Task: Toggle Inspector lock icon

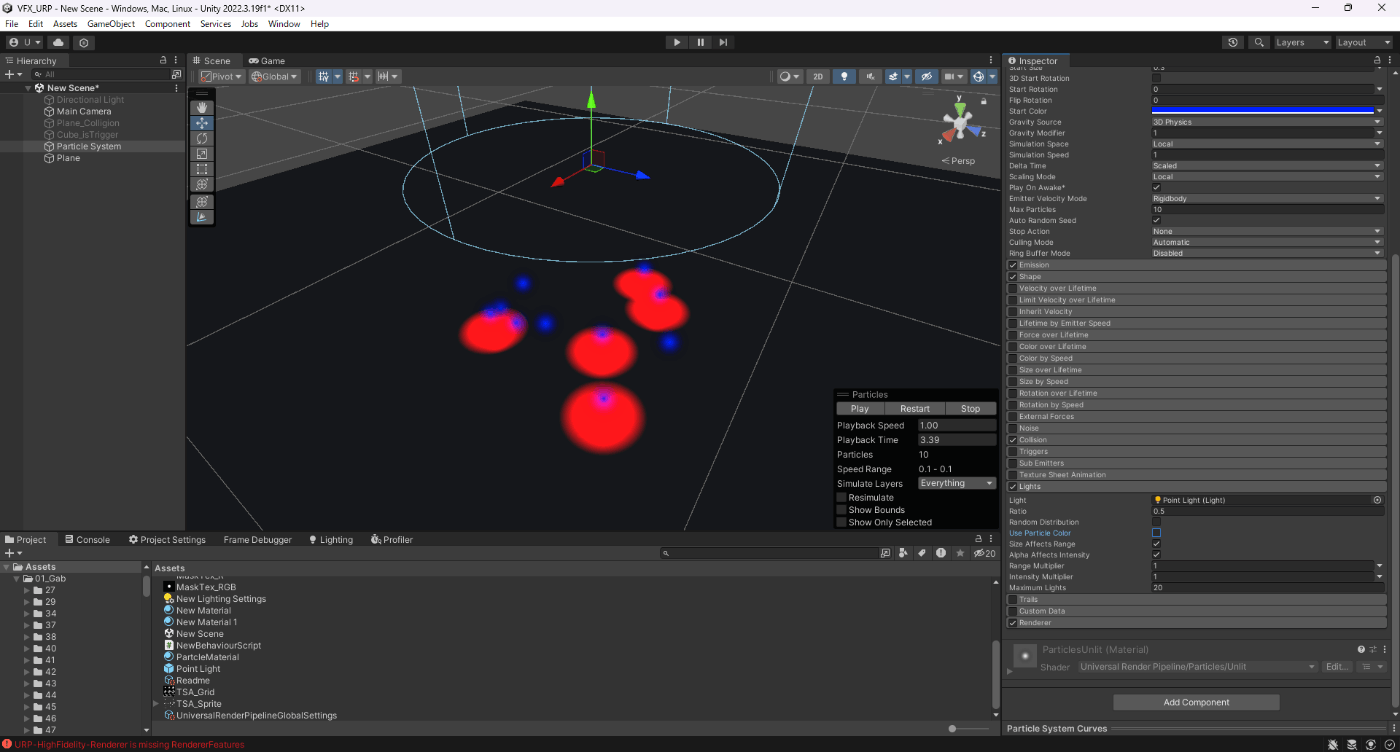Action: (1377, 60)
